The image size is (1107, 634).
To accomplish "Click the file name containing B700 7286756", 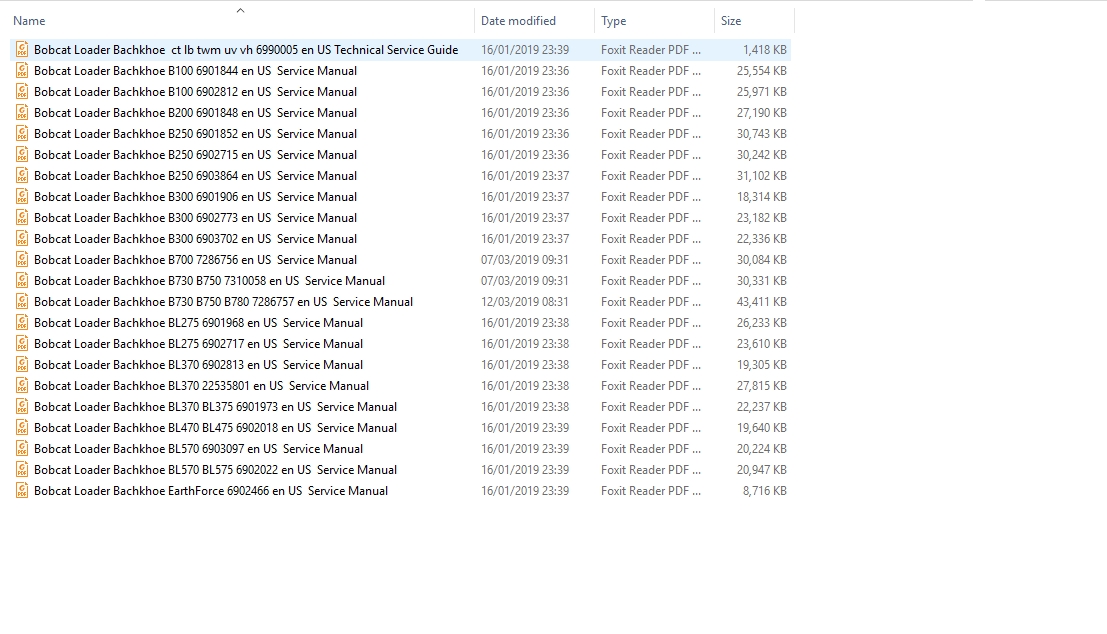I will 195,260.
